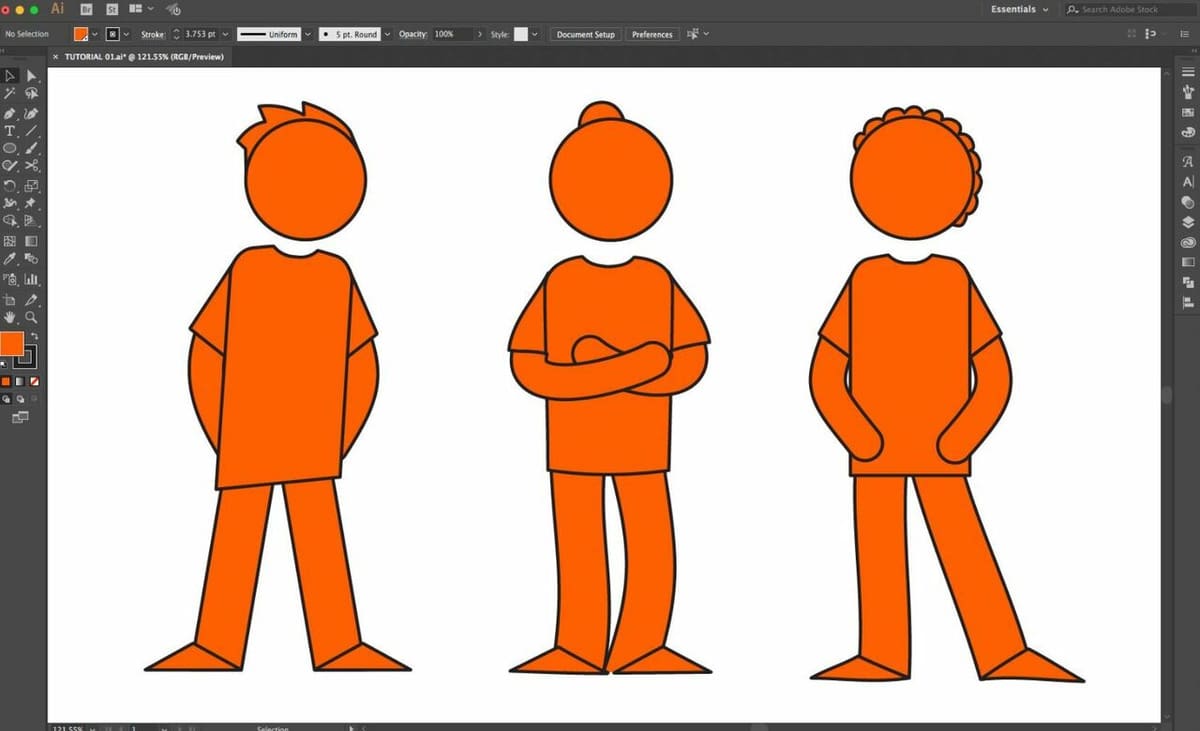Click the Preferences button
Image resolution: width=1200 pixels, height=731 pixels.
point(652,34)
